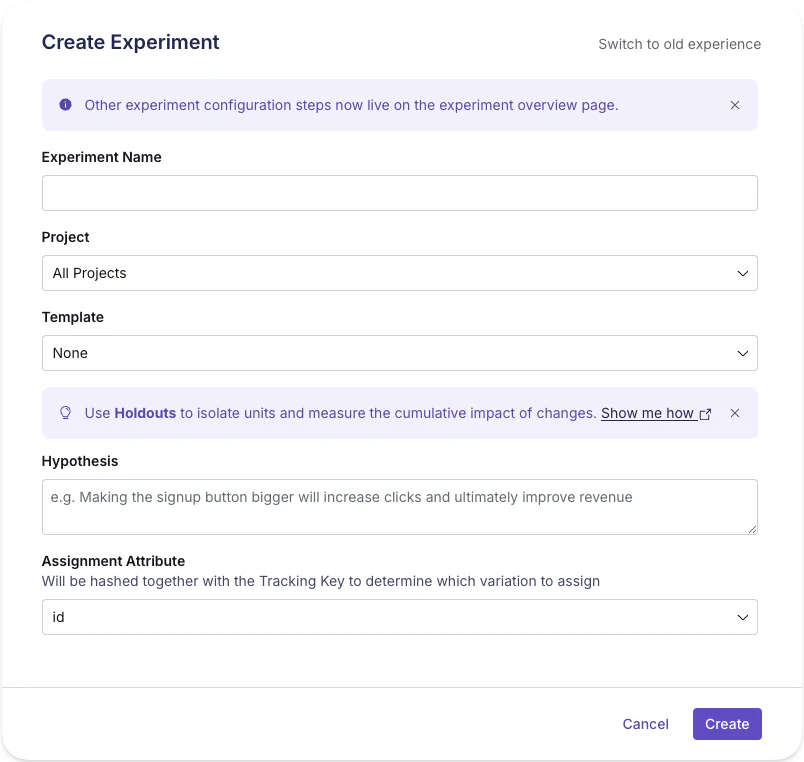
Task: Click the Project label
Action: [66, 237]
